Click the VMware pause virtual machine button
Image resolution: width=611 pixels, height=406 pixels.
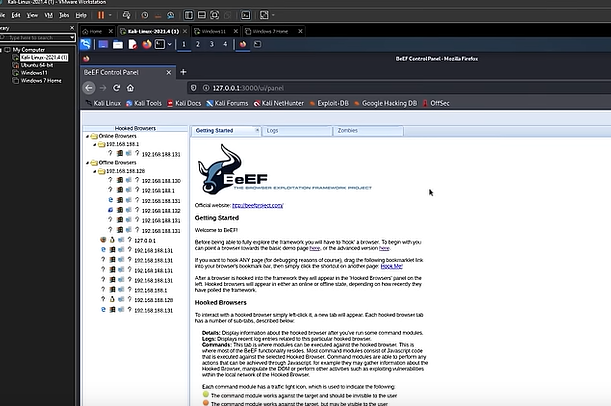pyautogui.click(x=101, y=16)
